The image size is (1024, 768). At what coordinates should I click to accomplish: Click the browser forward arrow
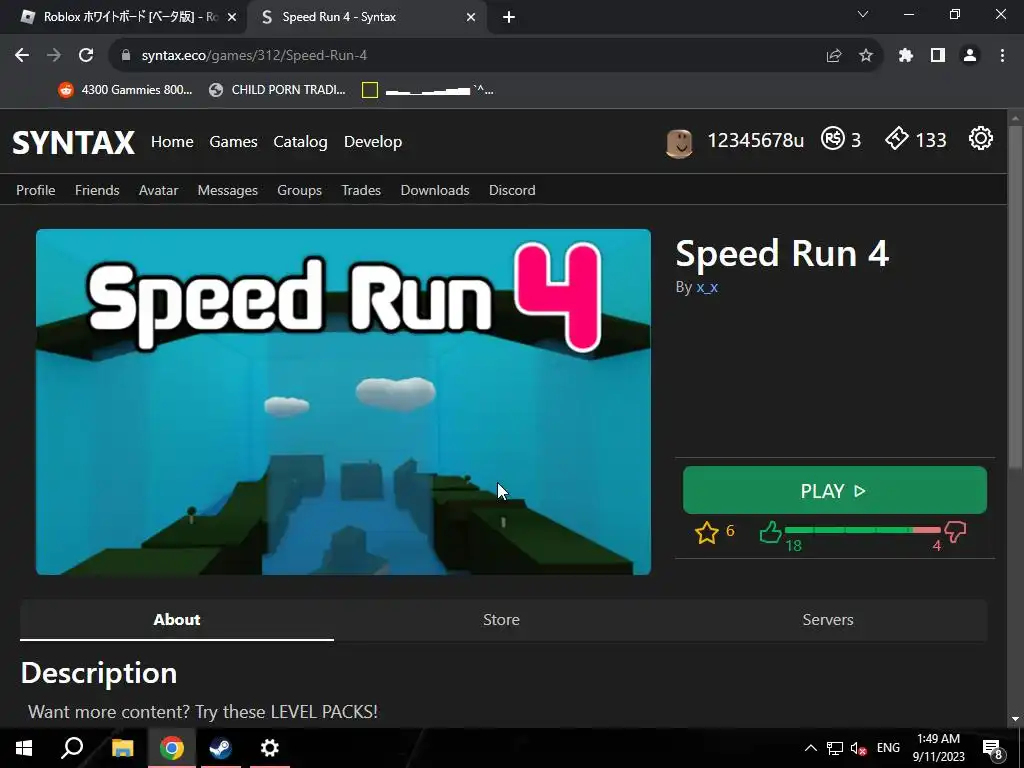54,56
